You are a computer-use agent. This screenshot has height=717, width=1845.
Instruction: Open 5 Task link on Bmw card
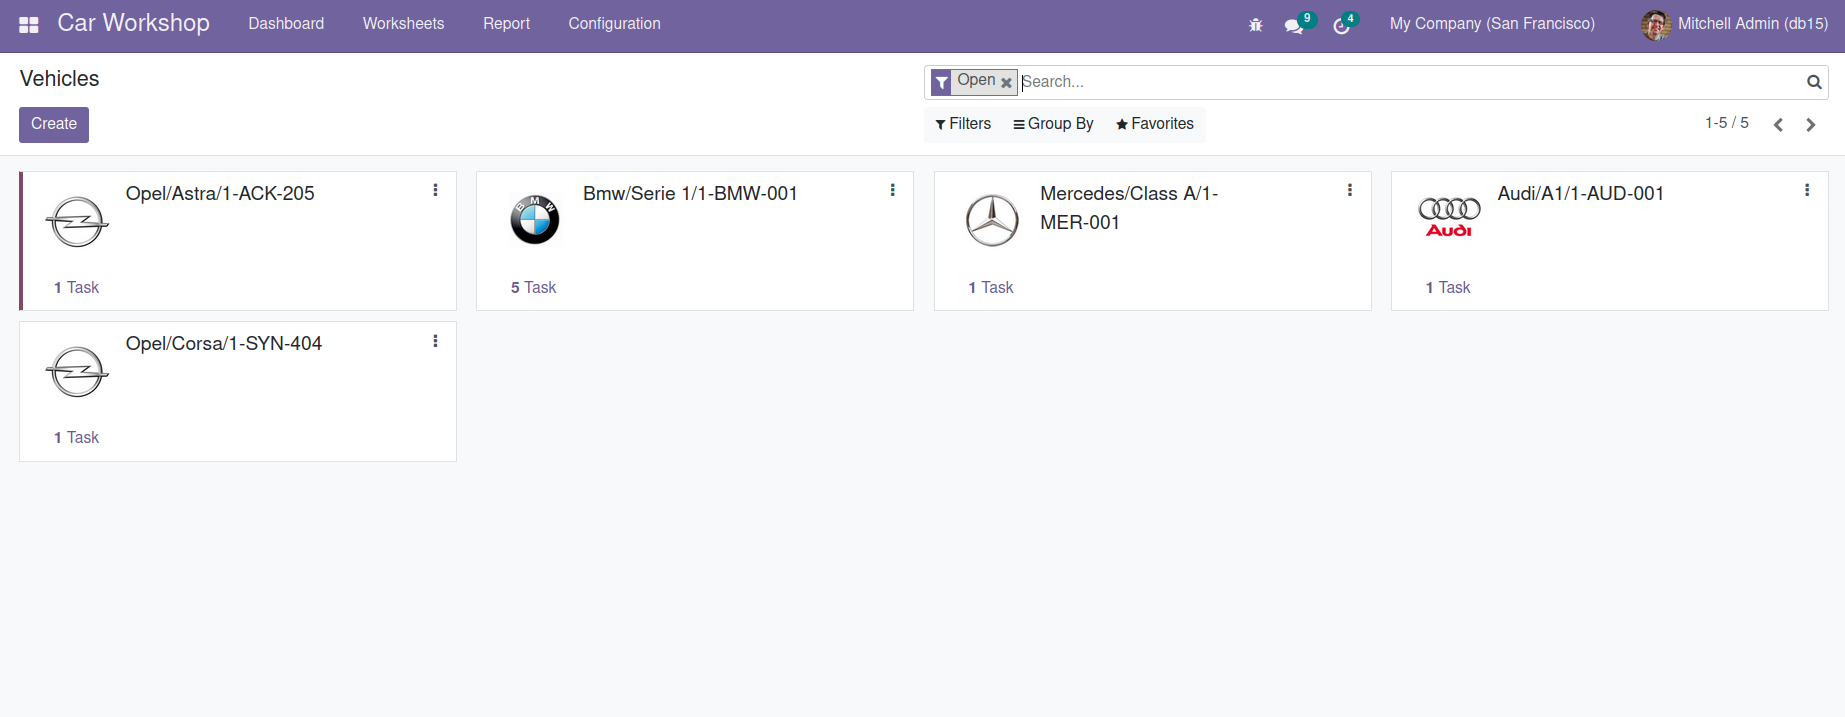click(x=533, y=288)
